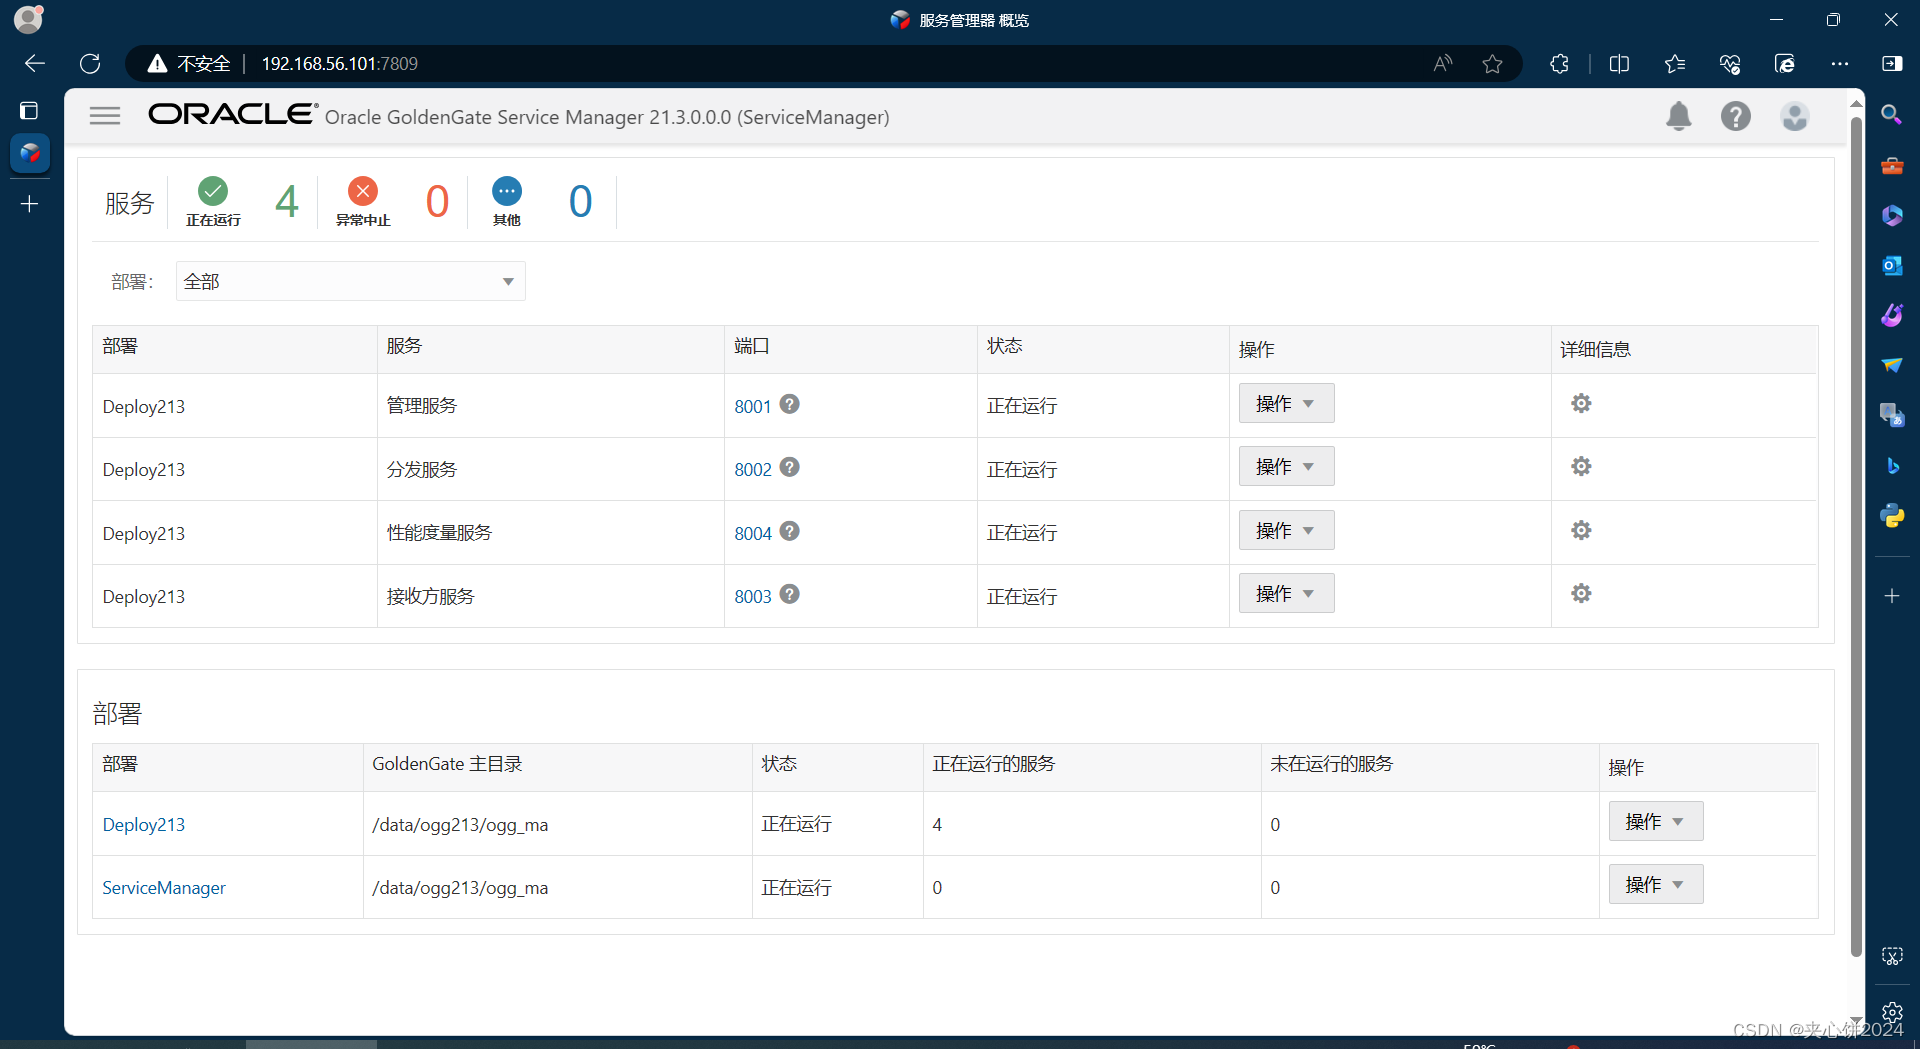Click the green 正在运行 status icon
The width and height of the screenshot is (1920, 1049).
click(213, 190)
